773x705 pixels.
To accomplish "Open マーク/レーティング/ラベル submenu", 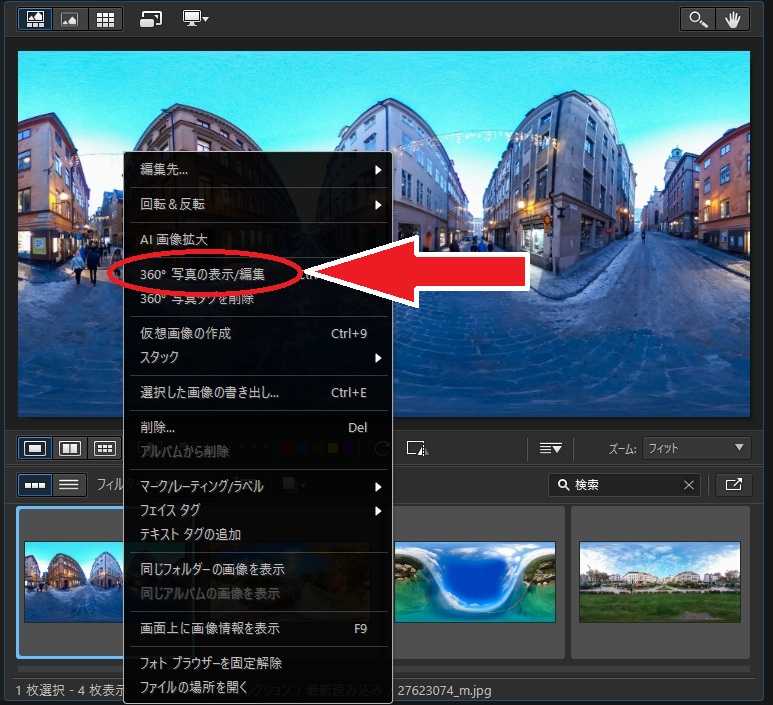I will pyautogui.click(x=258, y=487).
